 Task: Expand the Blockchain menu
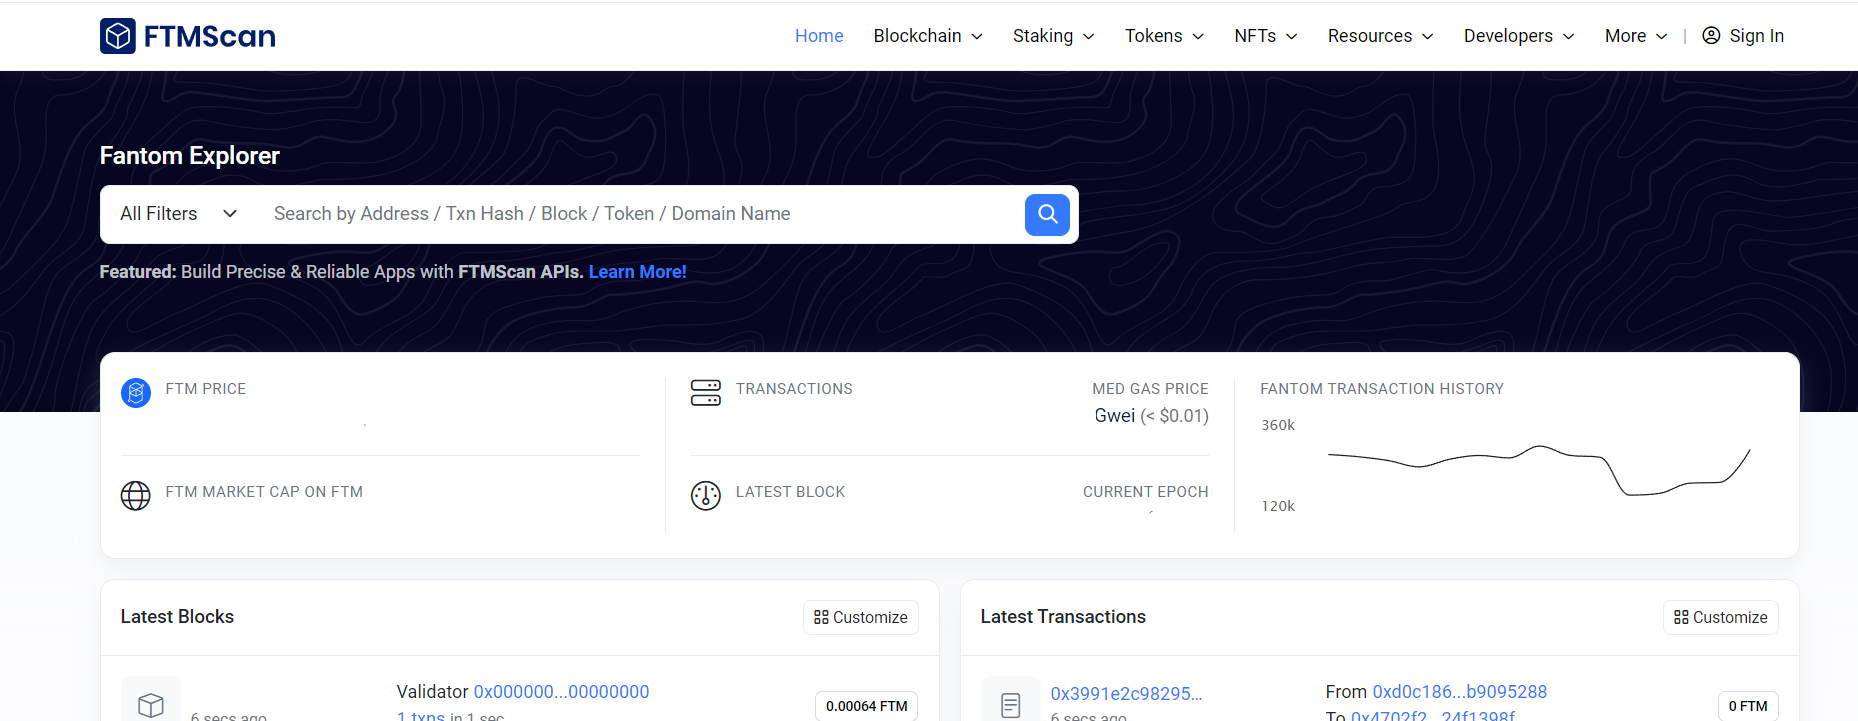pyautogui.click(x=928, y=36)
